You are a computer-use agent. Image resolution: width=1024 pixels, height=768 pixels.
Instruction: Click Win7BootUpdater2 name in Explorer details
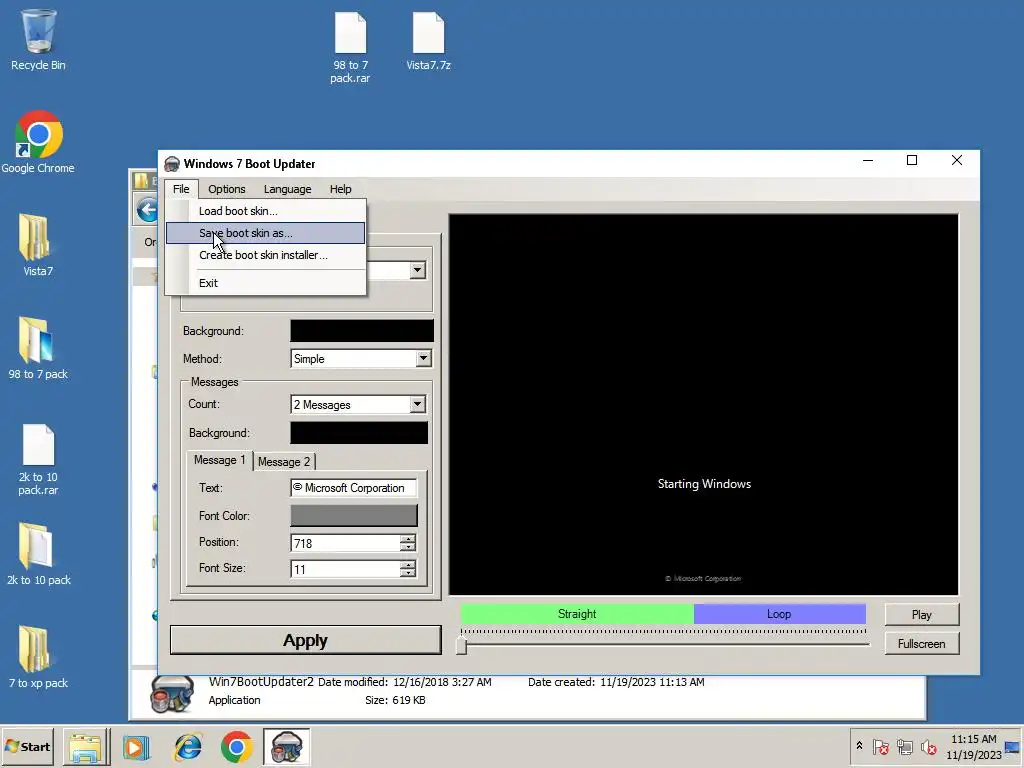(261, 682)
